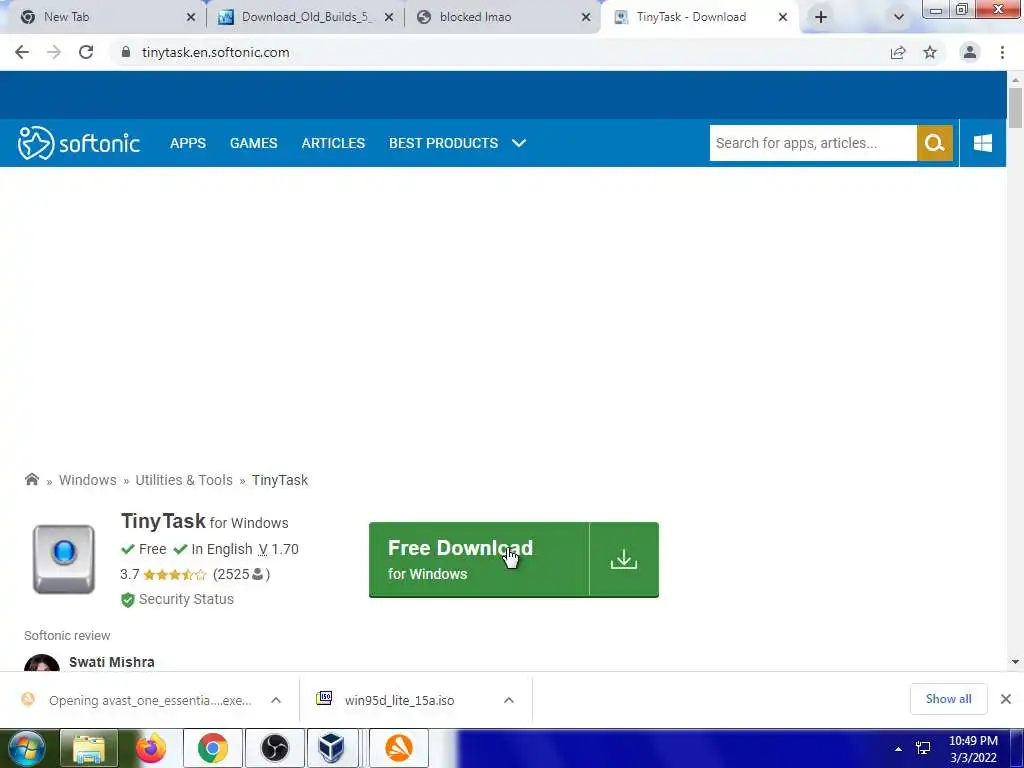Click the network tray icon
The height and width of the screenshot is (768, 1024).
pos(923,748)
